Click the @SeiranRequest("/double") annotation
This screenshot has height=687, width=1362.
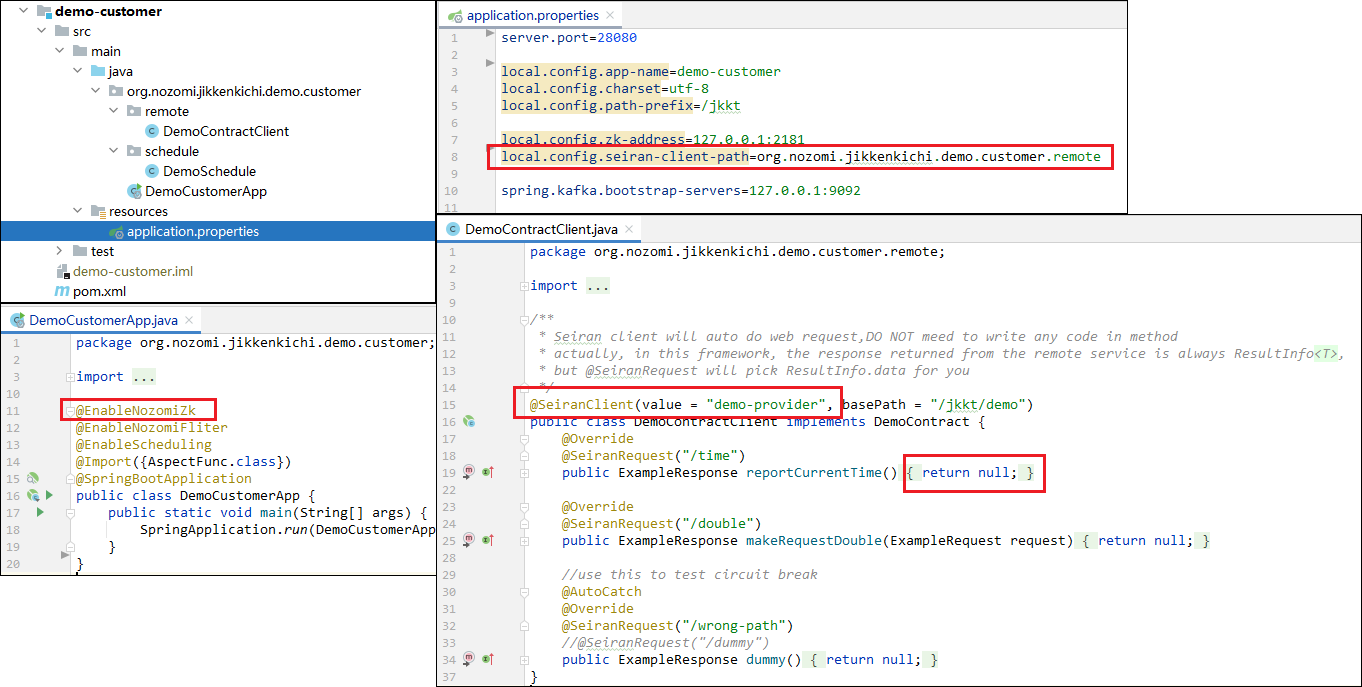coord(661,523)
